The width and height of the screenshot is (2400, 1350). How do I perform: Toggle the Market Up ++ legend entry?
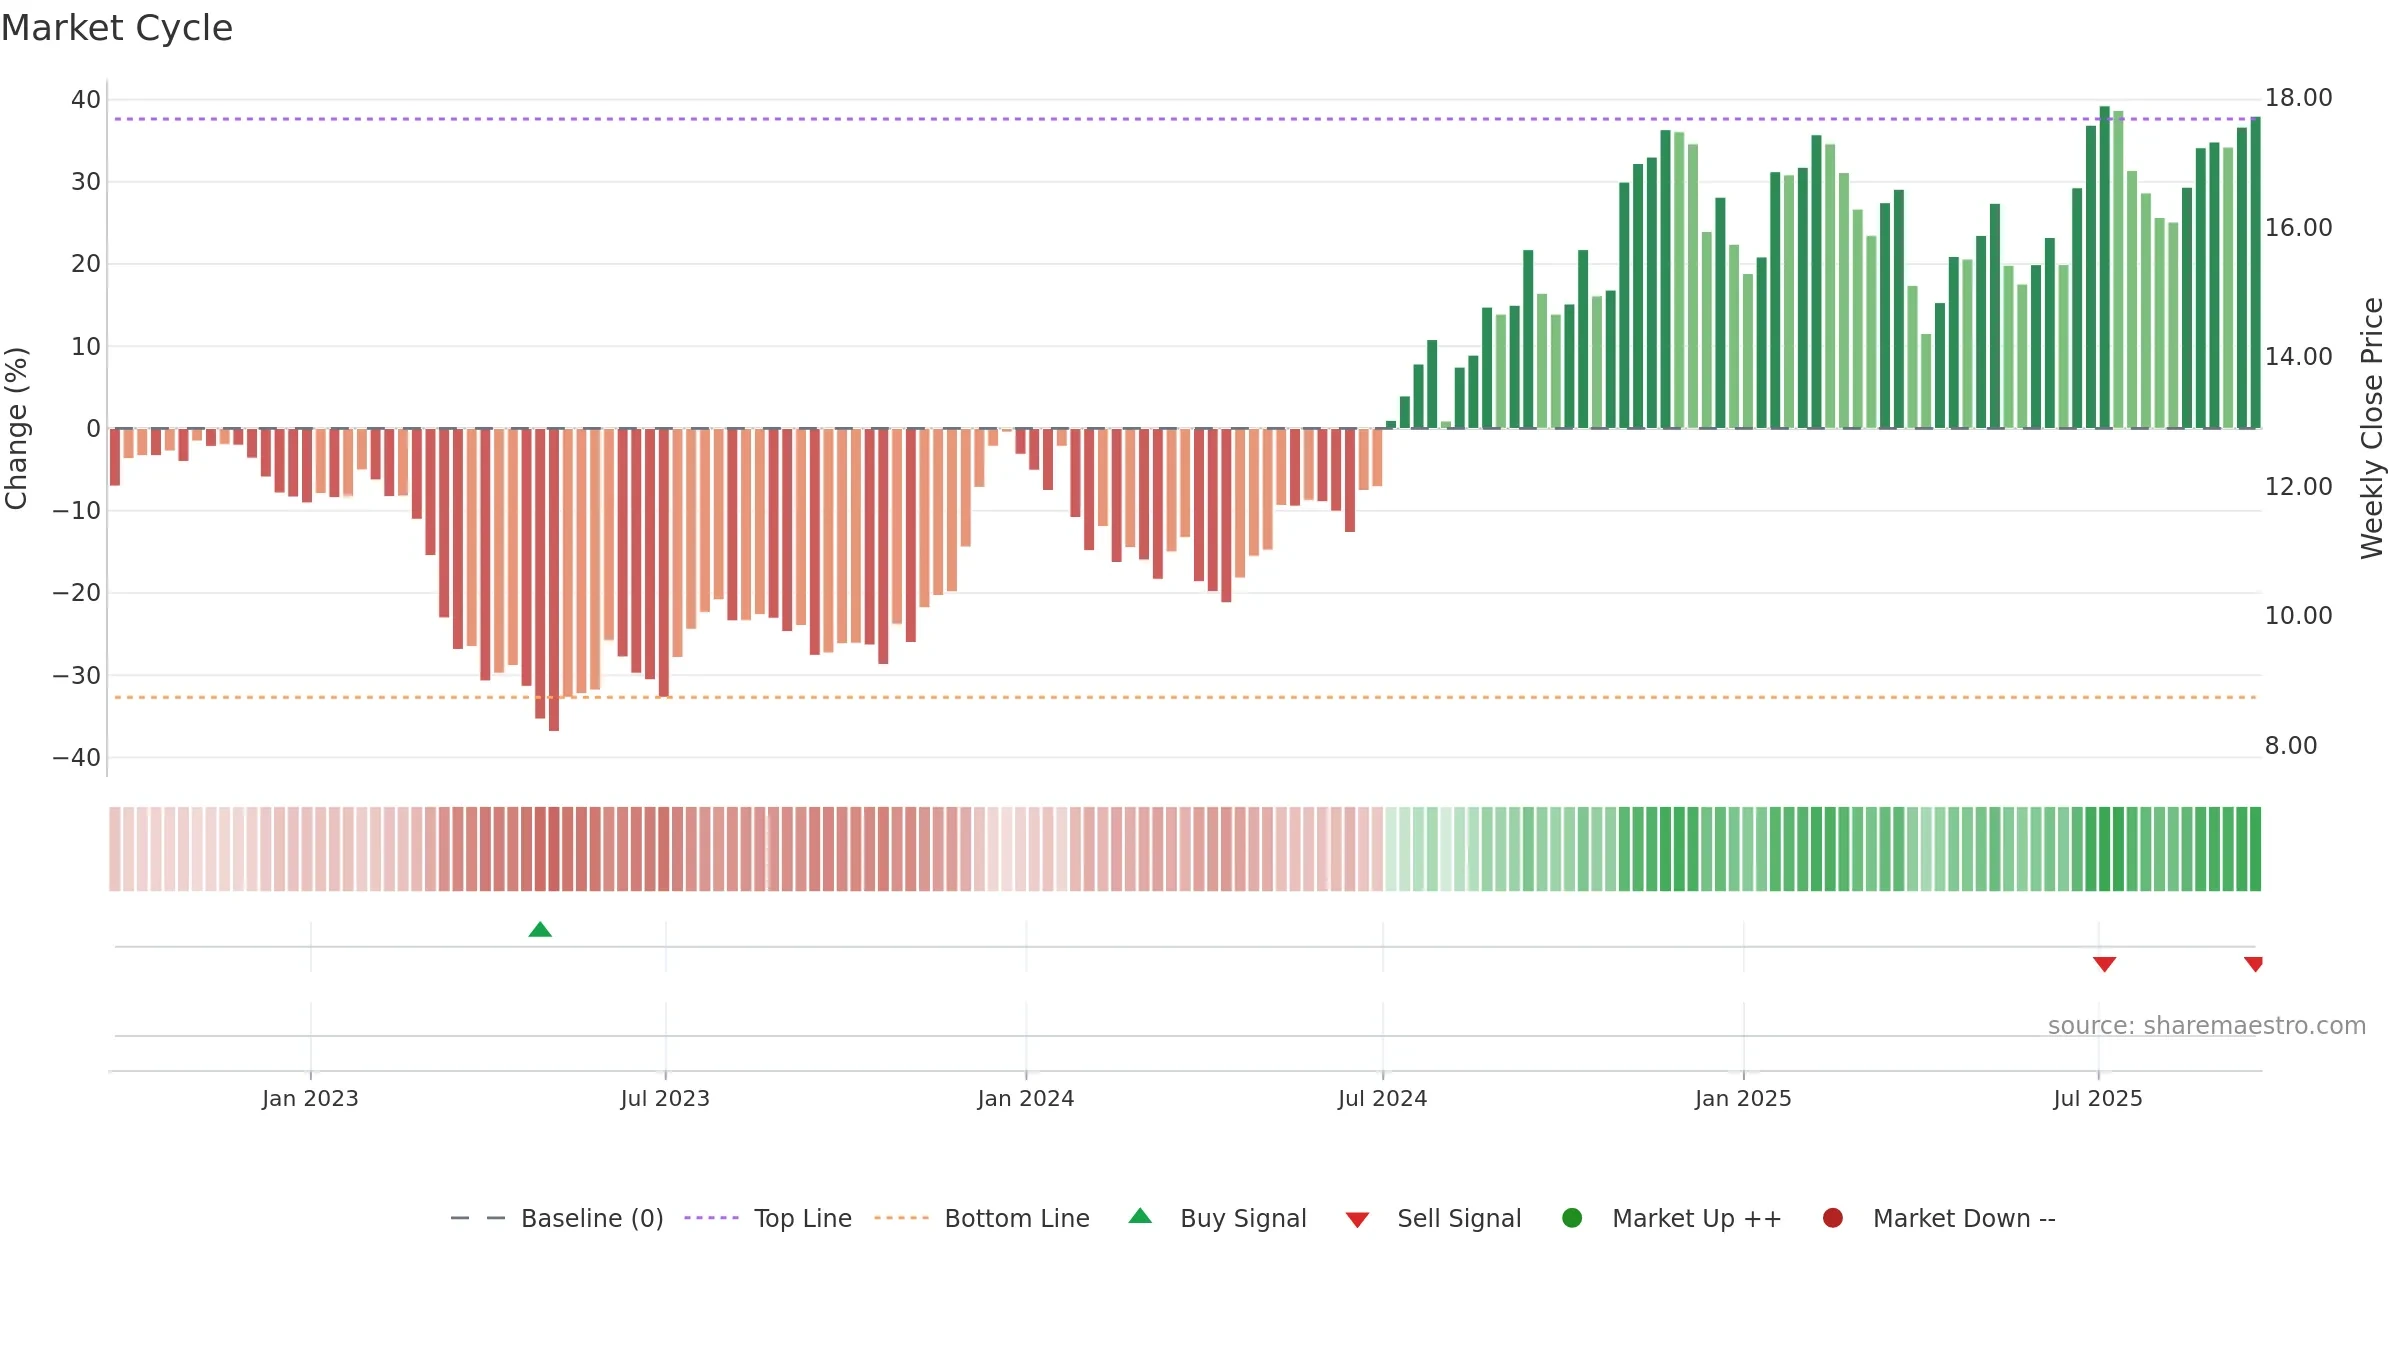coord(1672,1218)
